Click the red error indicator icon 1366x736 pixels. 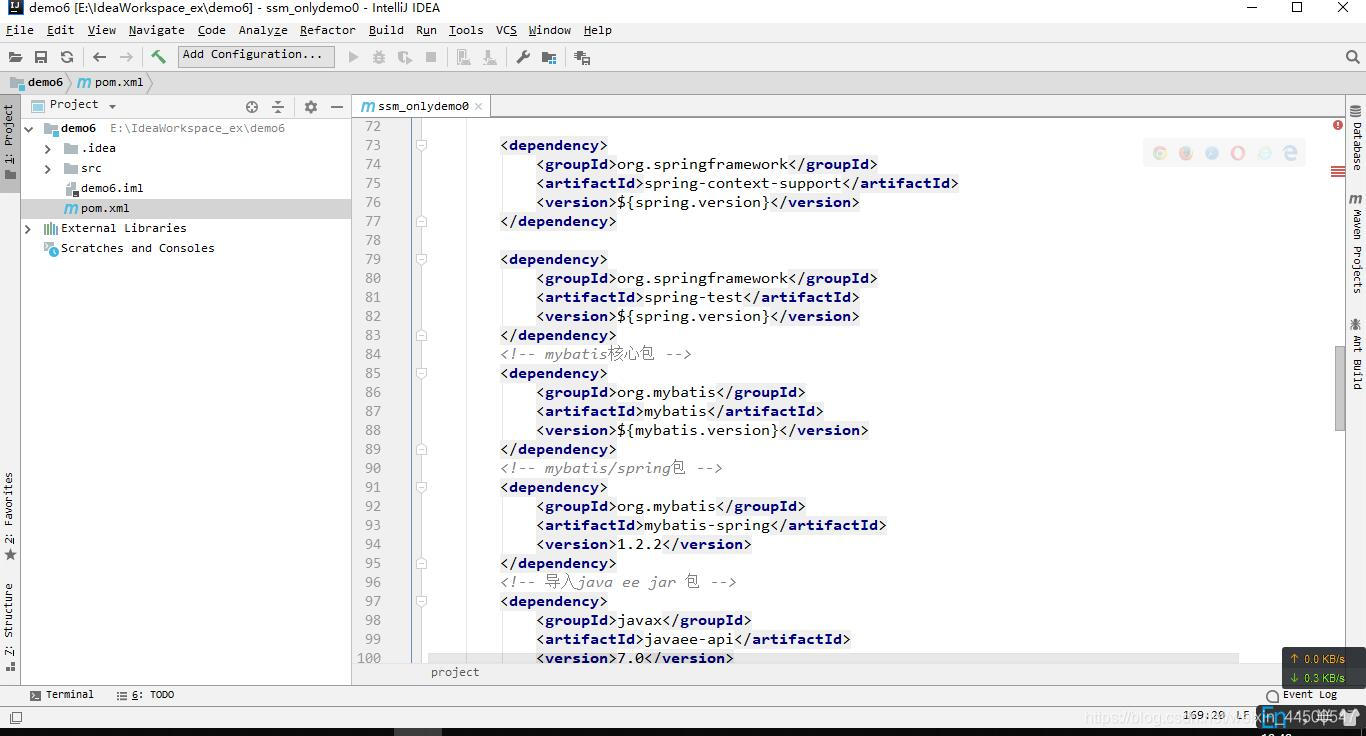pos(1337,125)
